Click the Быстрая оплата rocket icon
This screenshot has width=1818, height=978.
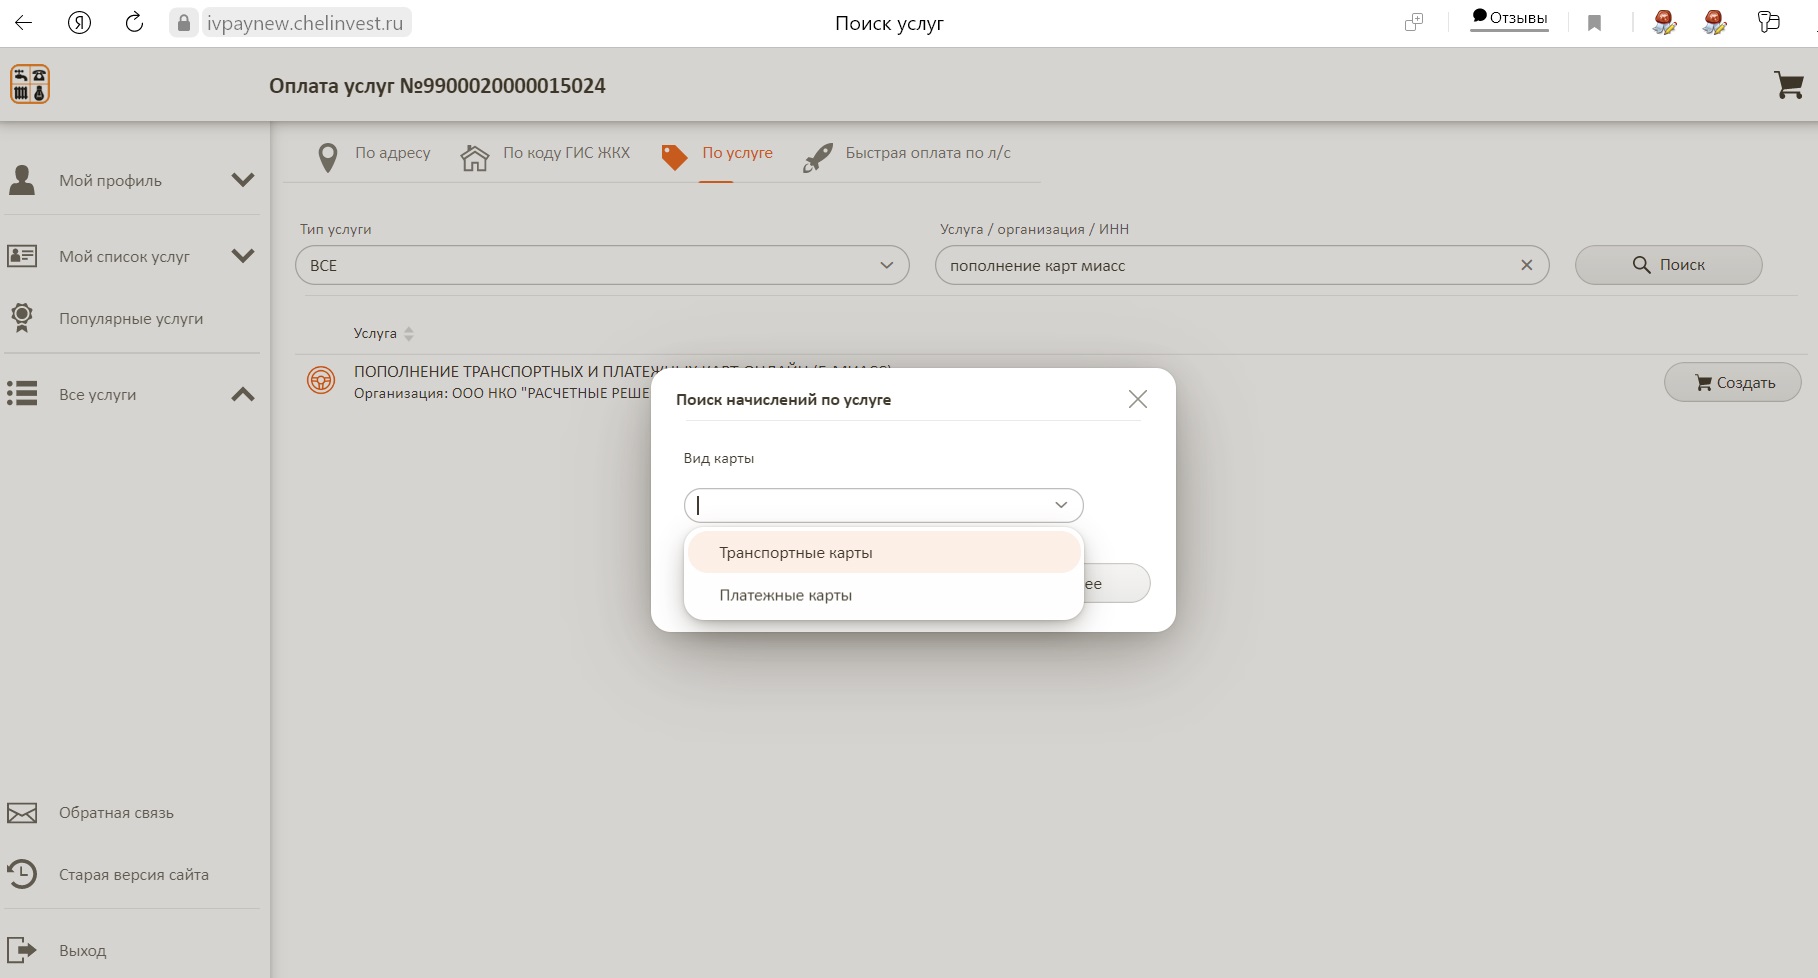[x=818, y=157]
